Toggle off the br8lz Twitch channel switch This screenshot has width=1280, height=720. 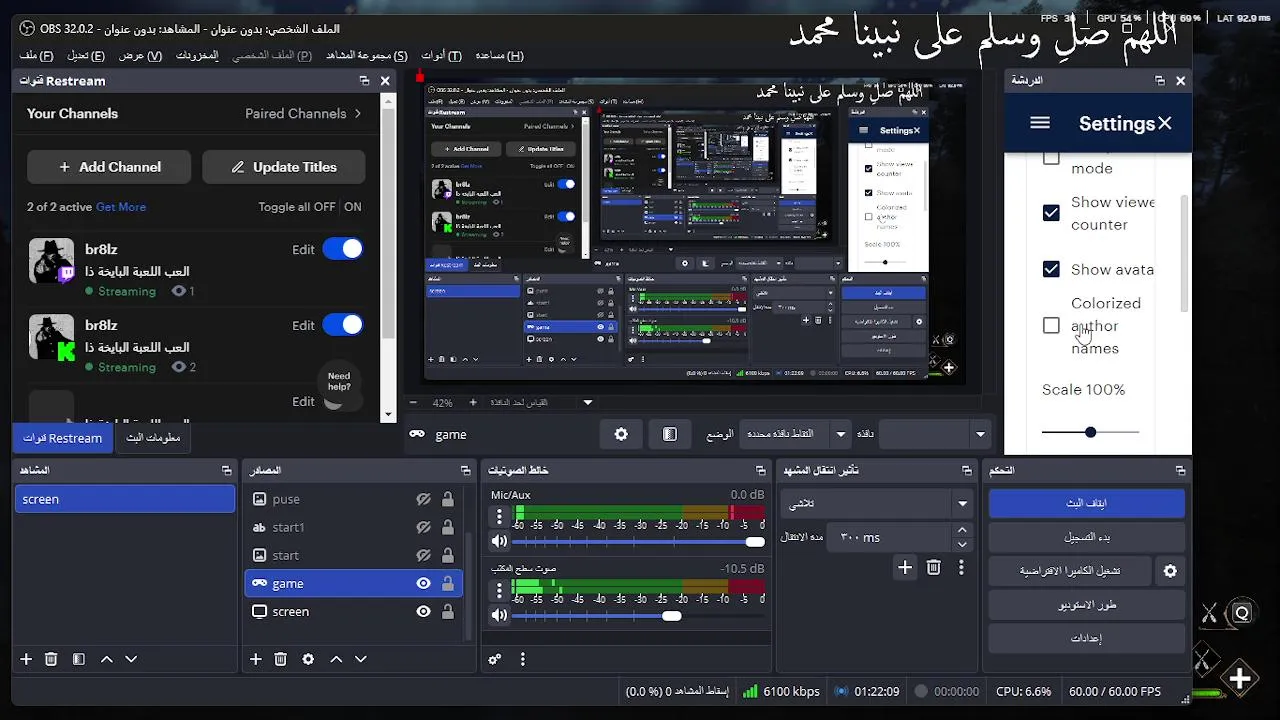pyautogui.click(x=342, y=249)
